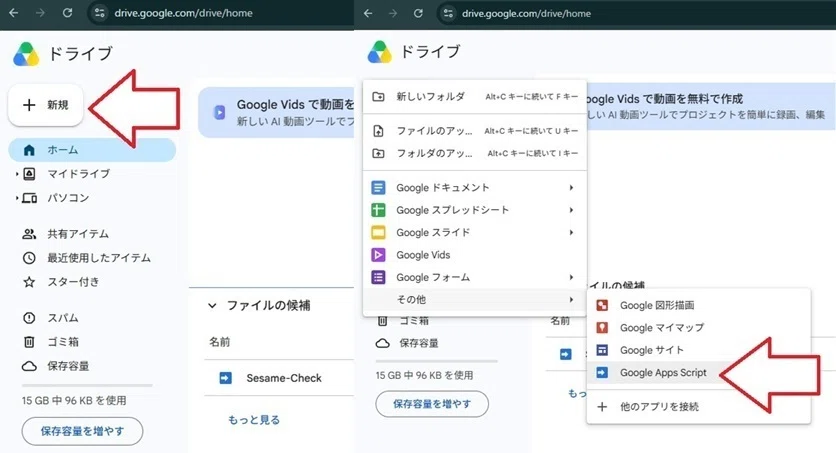Click site info icon in left address bar
The image size is (836, 453).
tap(99, 13)
